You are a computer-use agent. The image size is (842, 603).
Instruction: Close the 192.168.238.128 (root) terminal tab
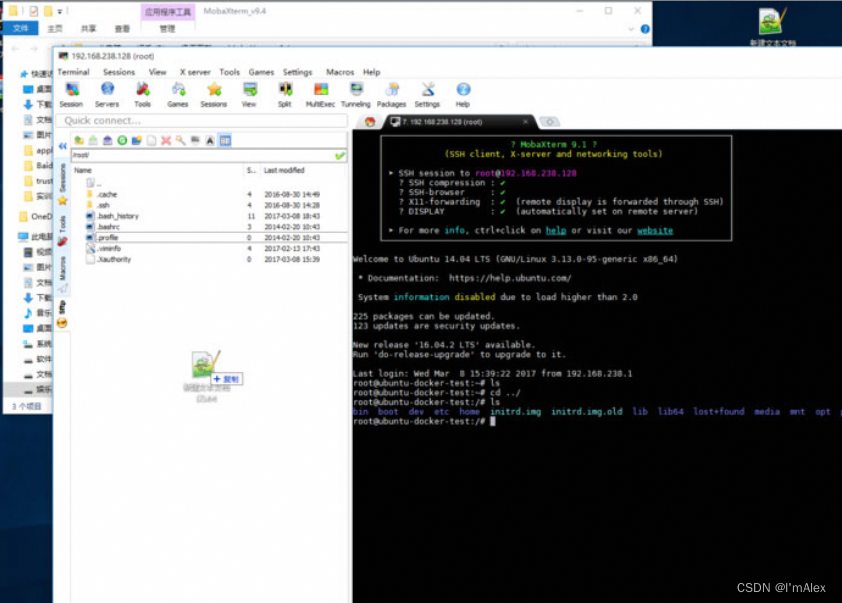click(x=525, y=122)
